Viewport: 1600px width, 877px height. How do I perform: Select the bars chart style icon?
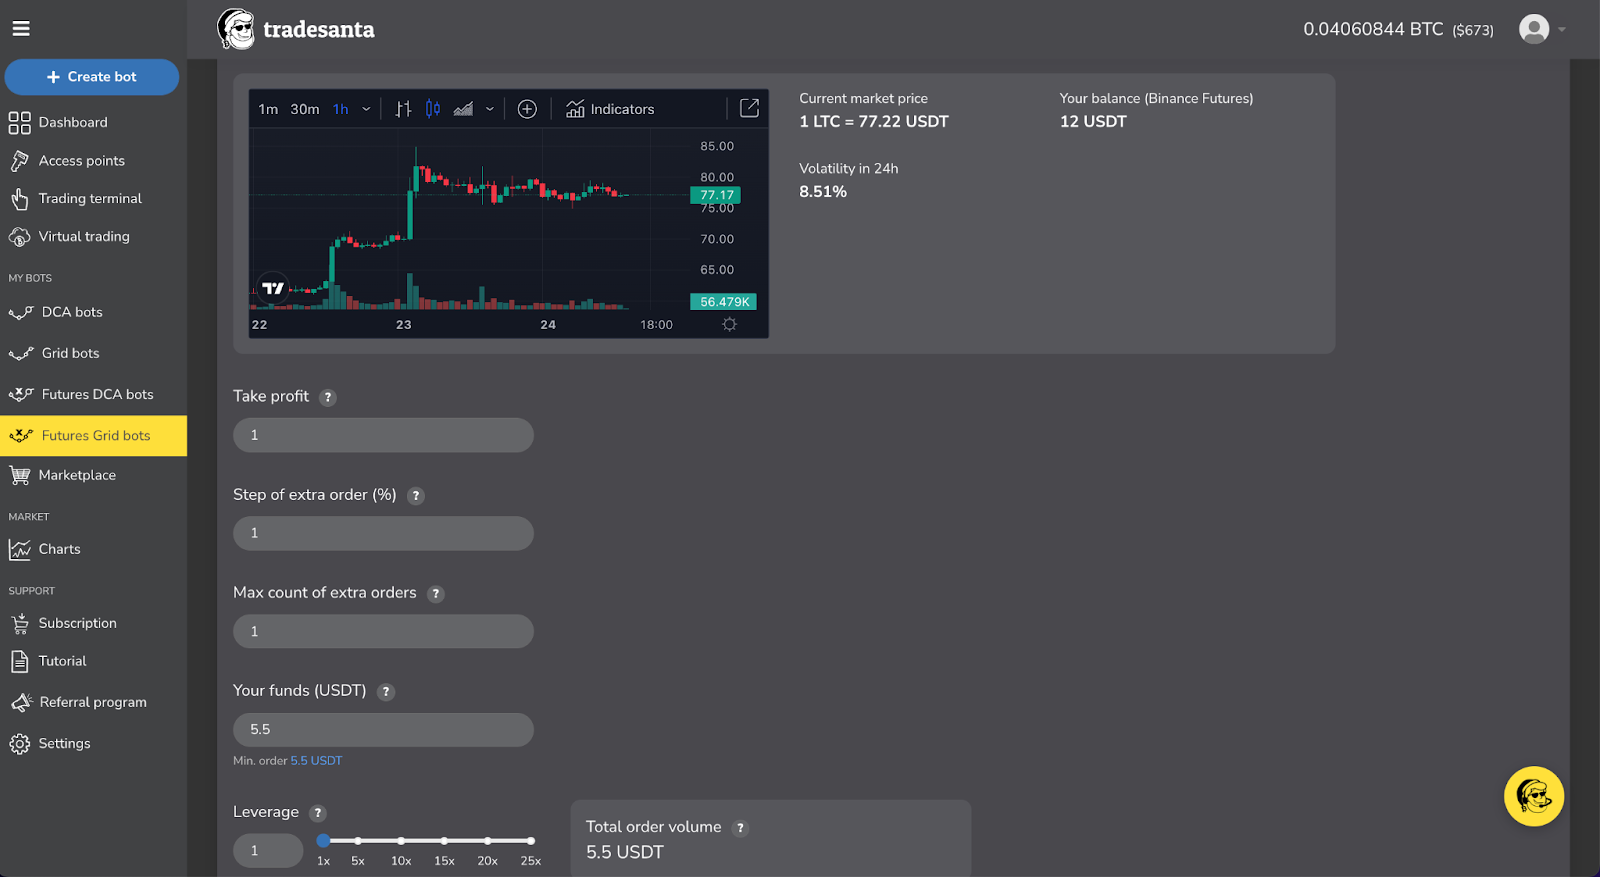pyautogui.click(x=403, y=109)
